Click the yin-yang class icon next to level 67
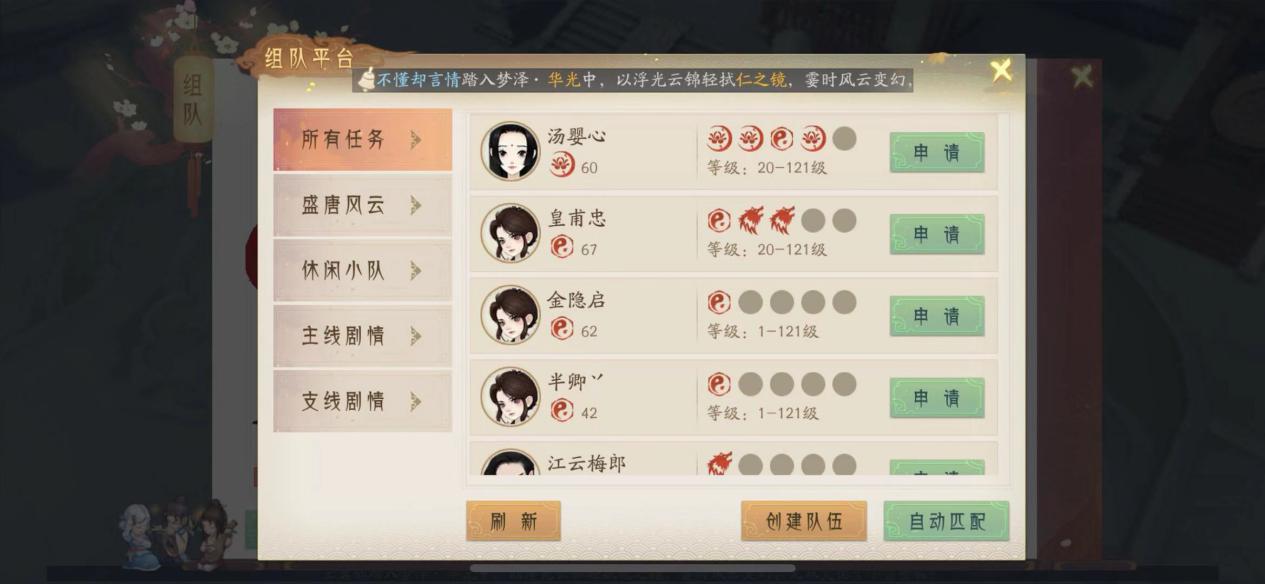The image size is (1265, 584). point(562,247)
